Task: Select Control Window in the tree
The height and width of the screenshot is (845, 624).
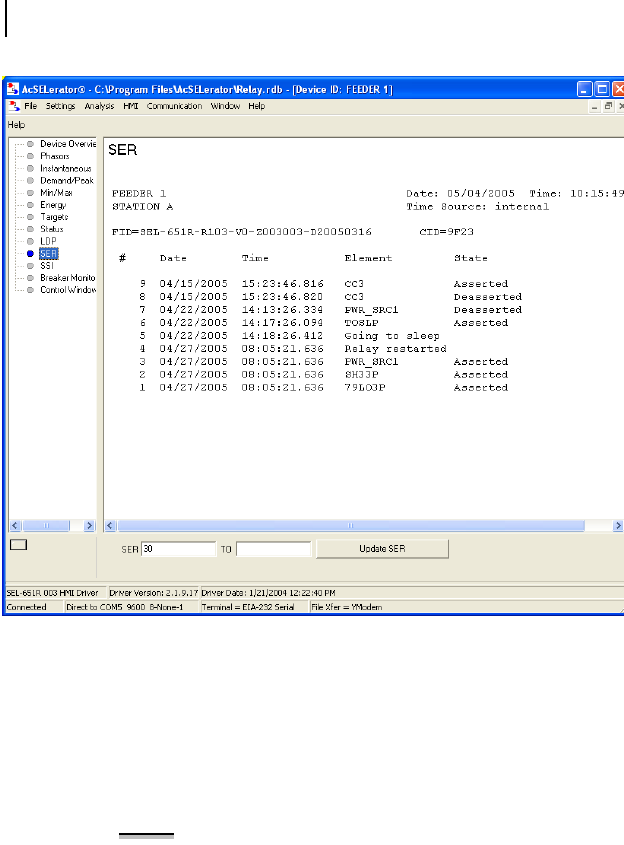Action: click(x=68, y=290)
